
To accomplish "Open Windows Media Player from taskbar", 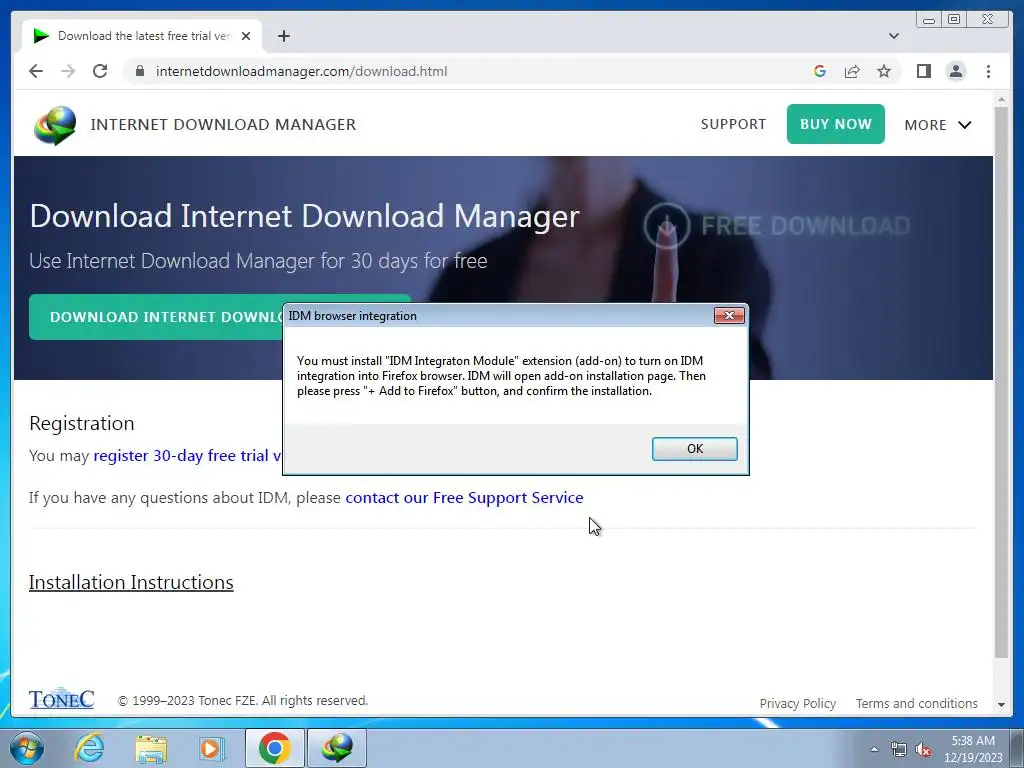I will click(x=212, y=748).
